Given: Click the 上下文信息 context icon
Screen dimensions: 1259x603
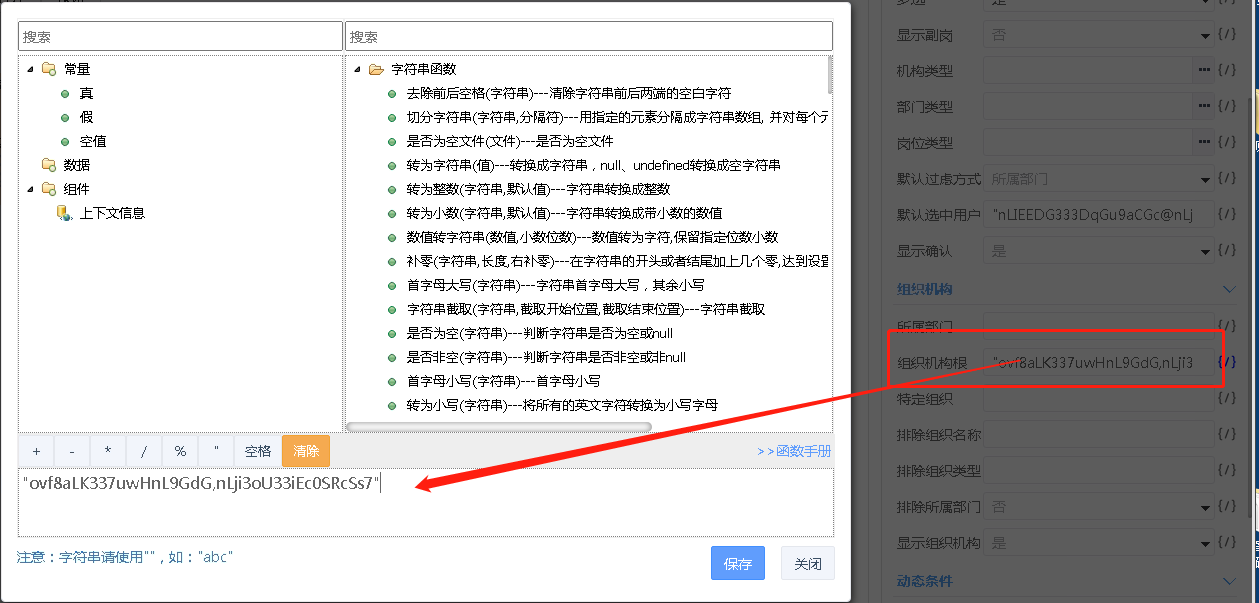Looking at the screenshot, I should 64,213.
